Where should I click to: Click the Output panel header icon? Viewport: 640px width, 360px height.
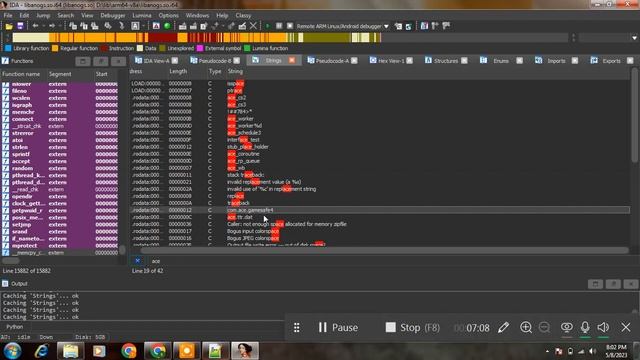5,283
